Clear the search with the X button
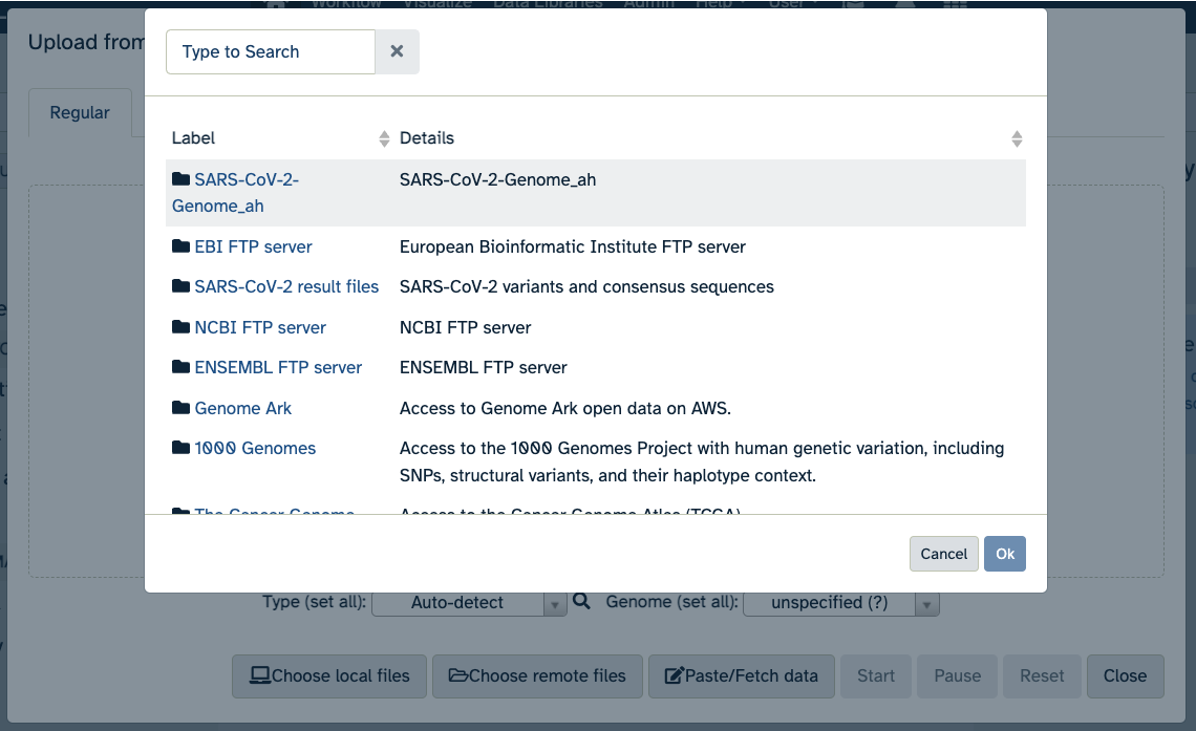 tap(397, 52)
